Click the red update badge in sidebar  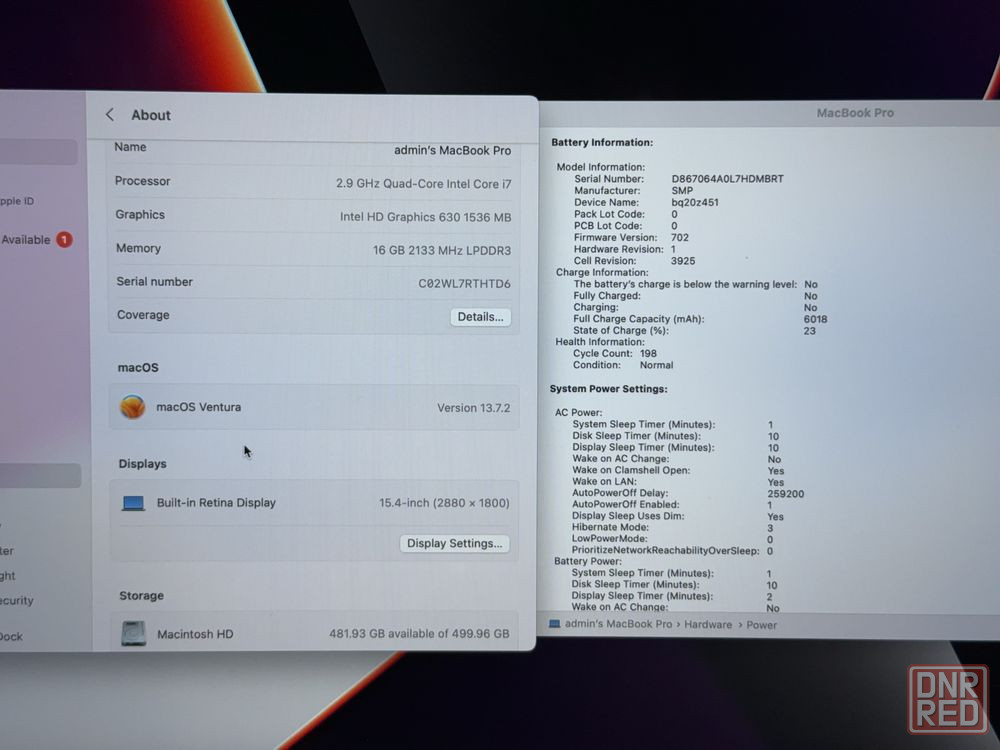[x=64, y=240]
